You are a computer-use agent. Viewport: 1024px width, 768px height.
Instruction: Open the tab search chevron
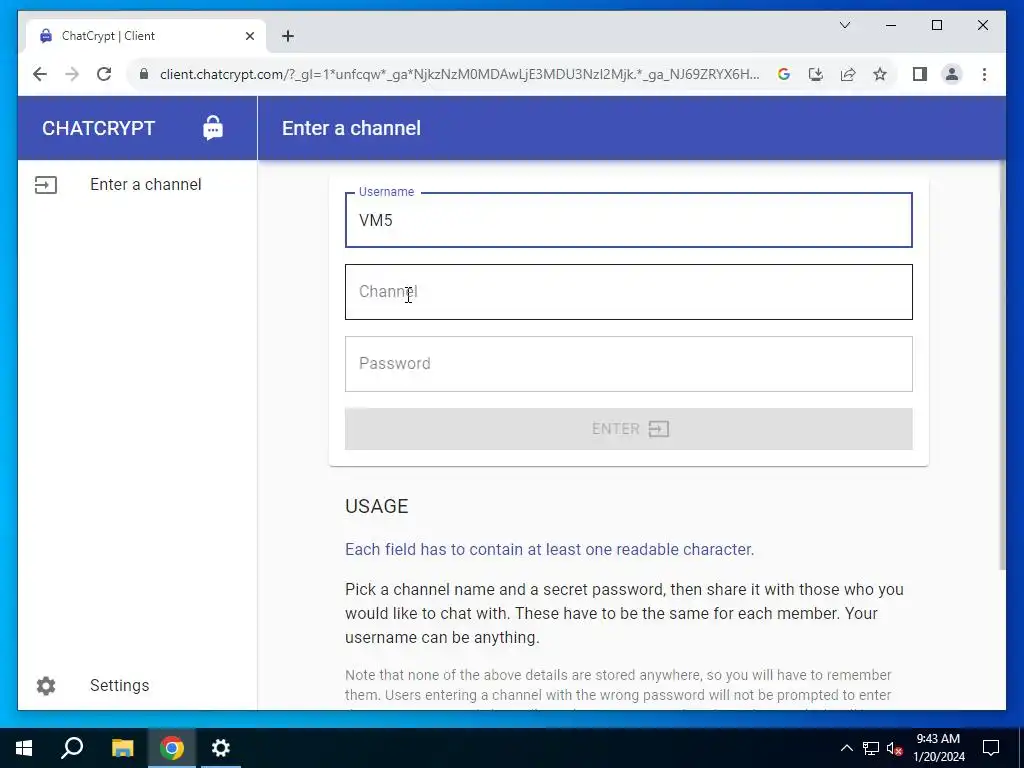tap(844, 25)
